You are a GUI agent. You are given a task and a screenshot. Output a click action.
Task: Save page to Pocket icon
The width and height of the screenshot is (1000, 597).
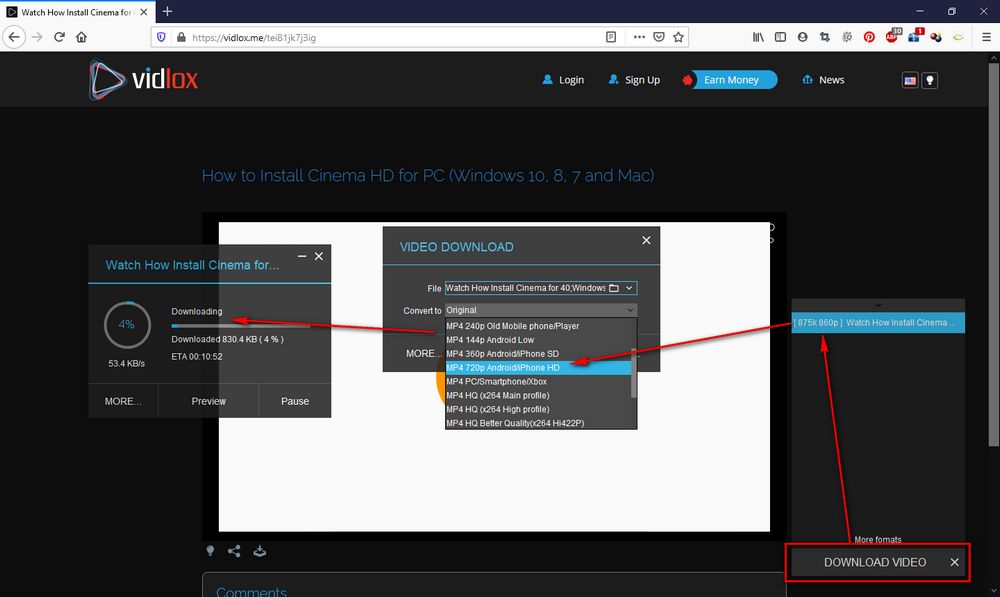click(x=659, y=37)
